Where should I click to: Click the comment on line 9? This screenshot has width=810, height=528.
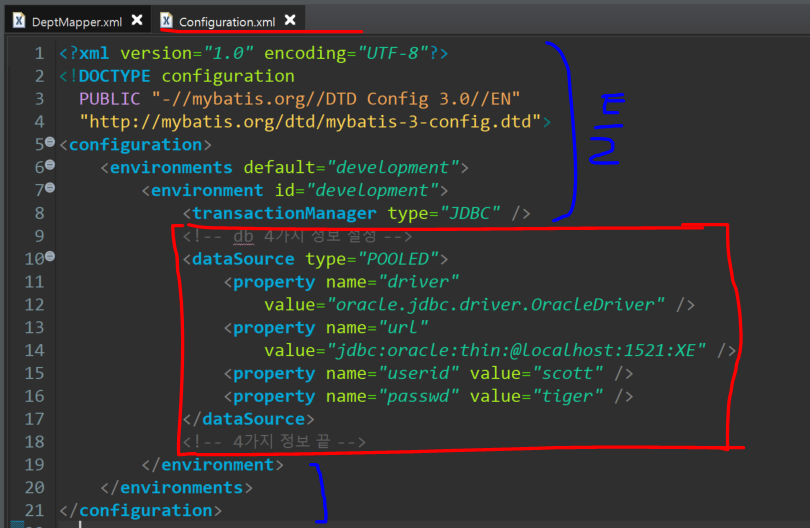click(297, 236)
